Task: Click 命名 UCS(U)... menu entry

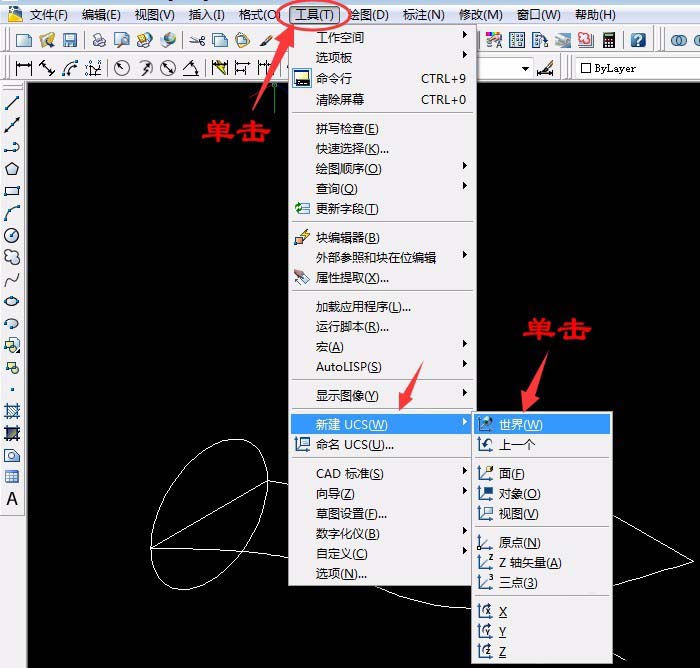Action: (382, 445)
